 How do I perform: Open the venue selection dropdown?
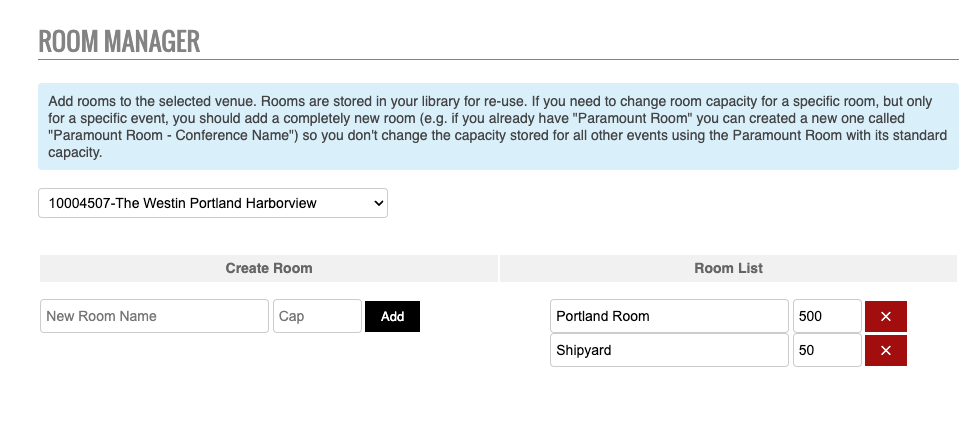tap(213, 203)
